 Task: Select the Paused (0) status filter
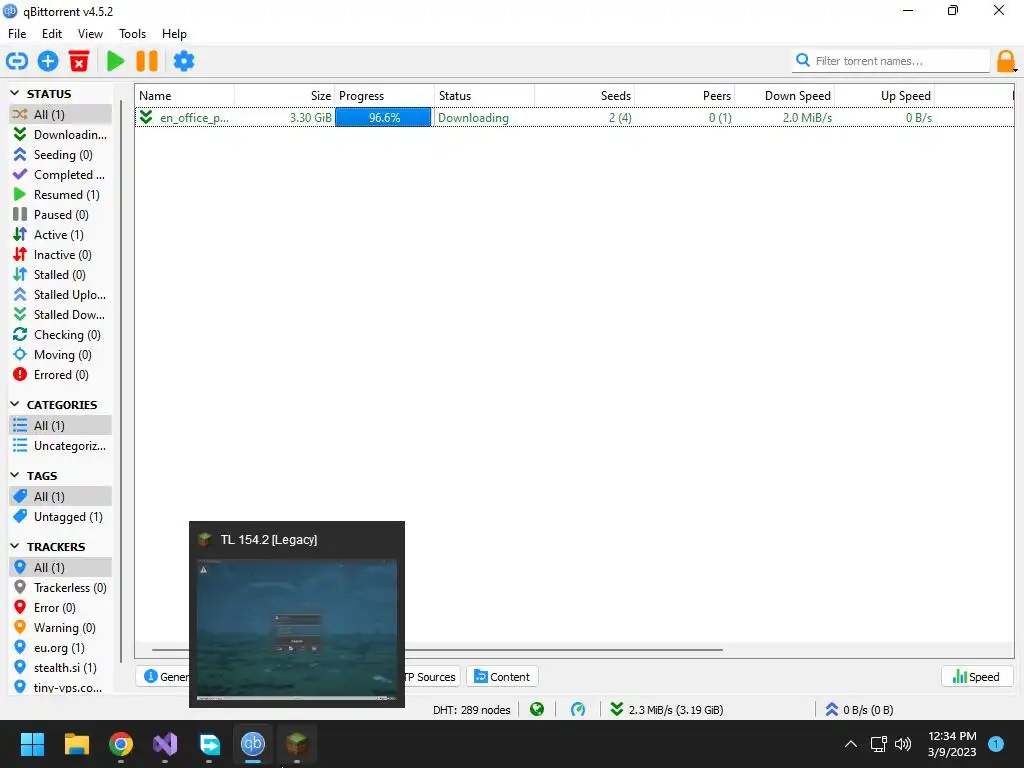point(60,215)
